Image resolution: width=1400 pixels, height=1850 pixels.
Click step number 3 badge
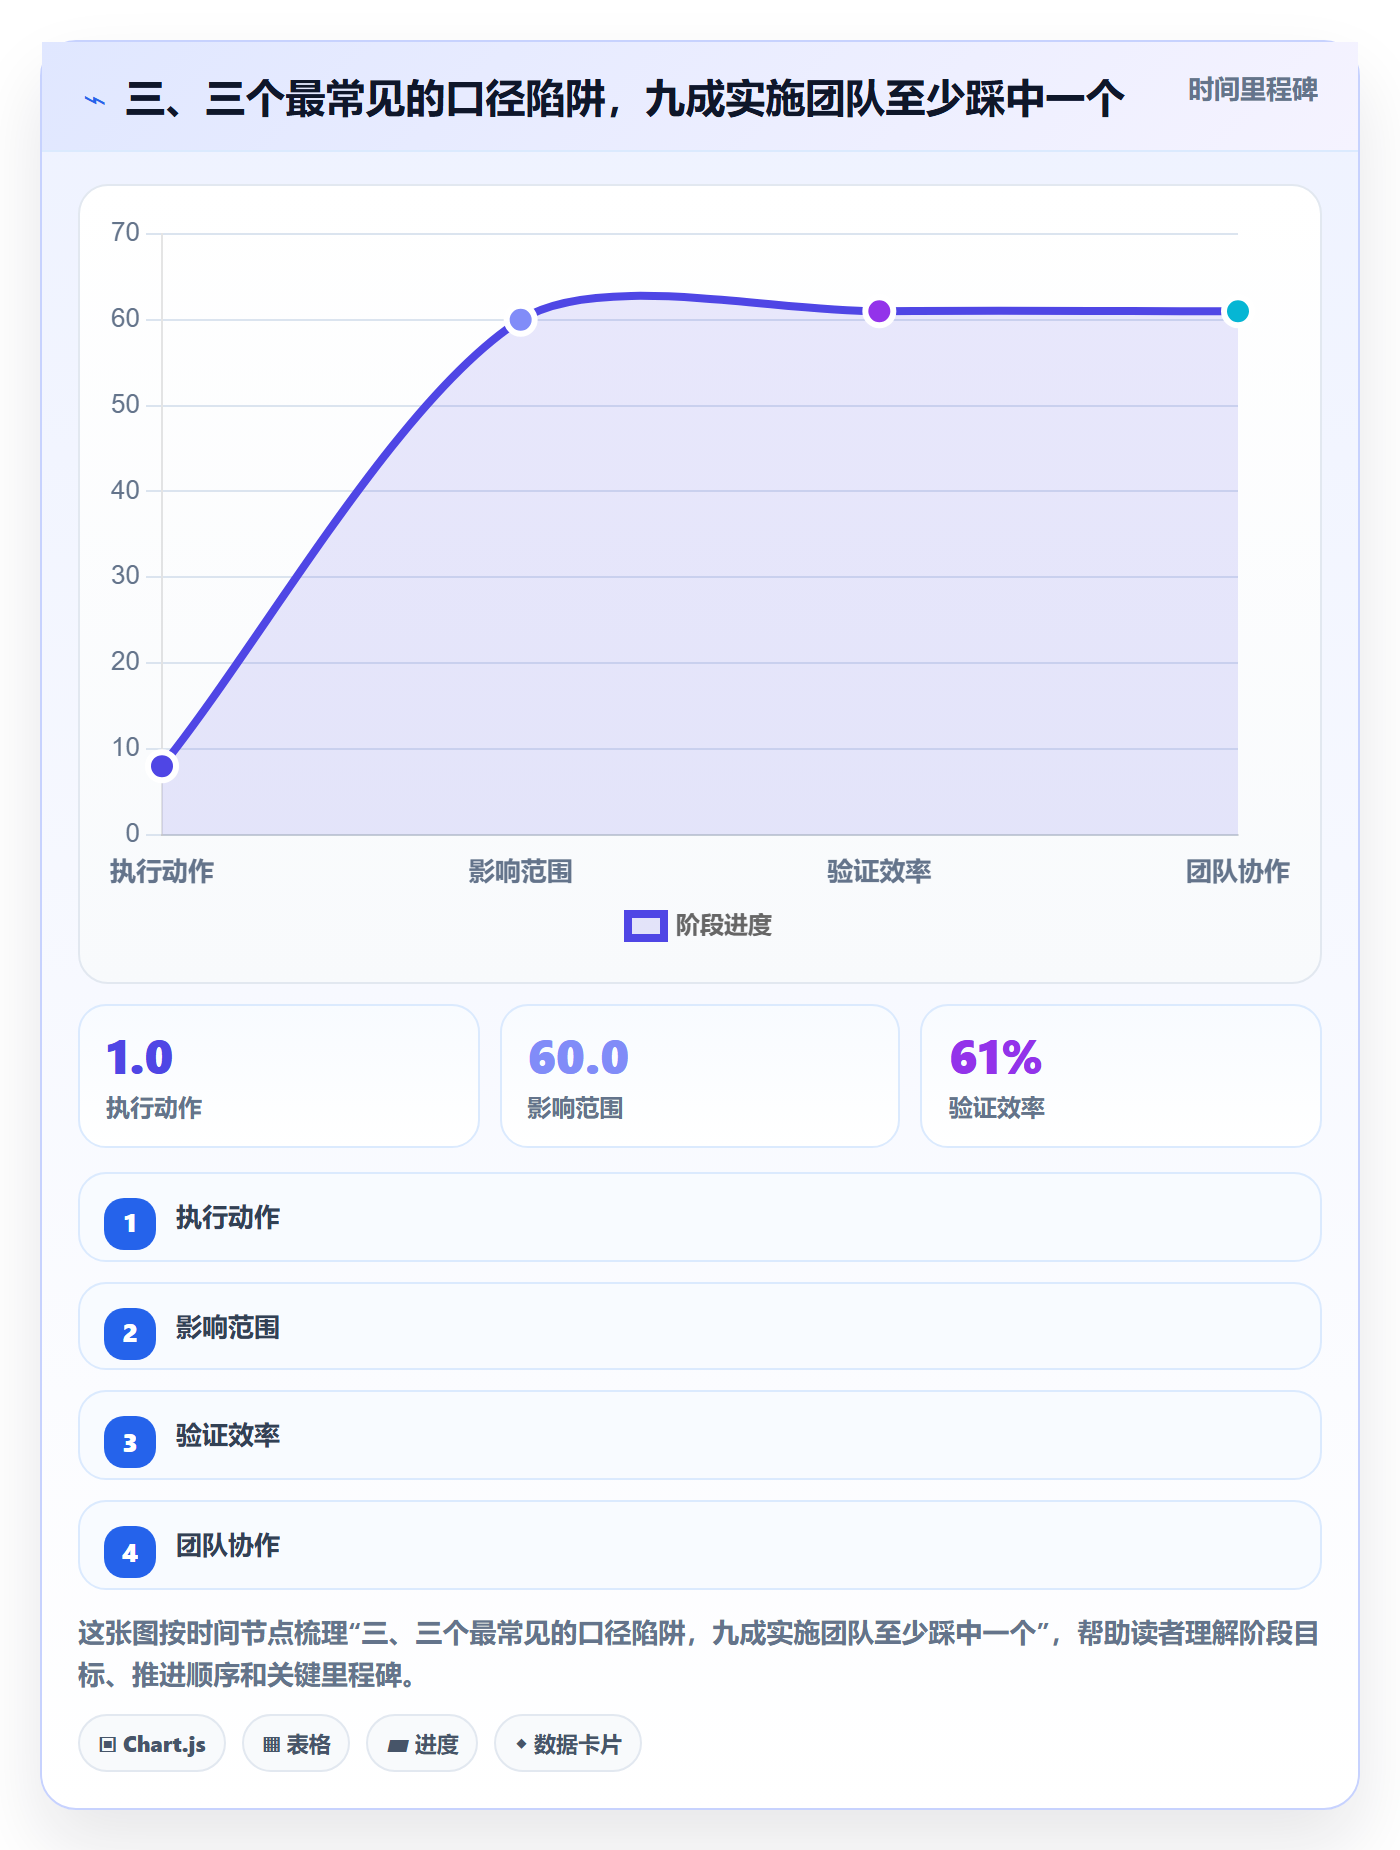point(130,1442)
